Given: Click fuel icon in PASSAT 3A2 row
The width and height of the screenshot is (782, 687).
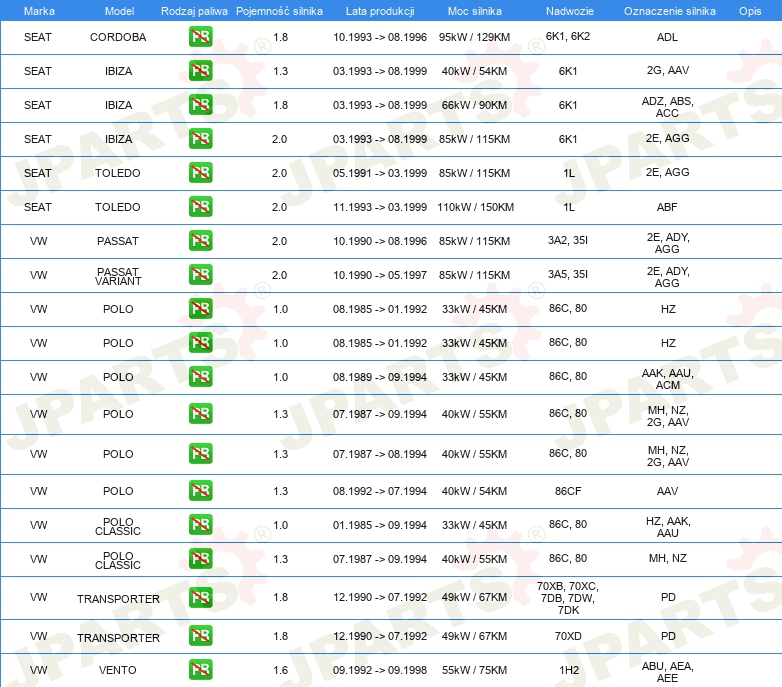Looking at the screenshot, I should tap(200, 240).
